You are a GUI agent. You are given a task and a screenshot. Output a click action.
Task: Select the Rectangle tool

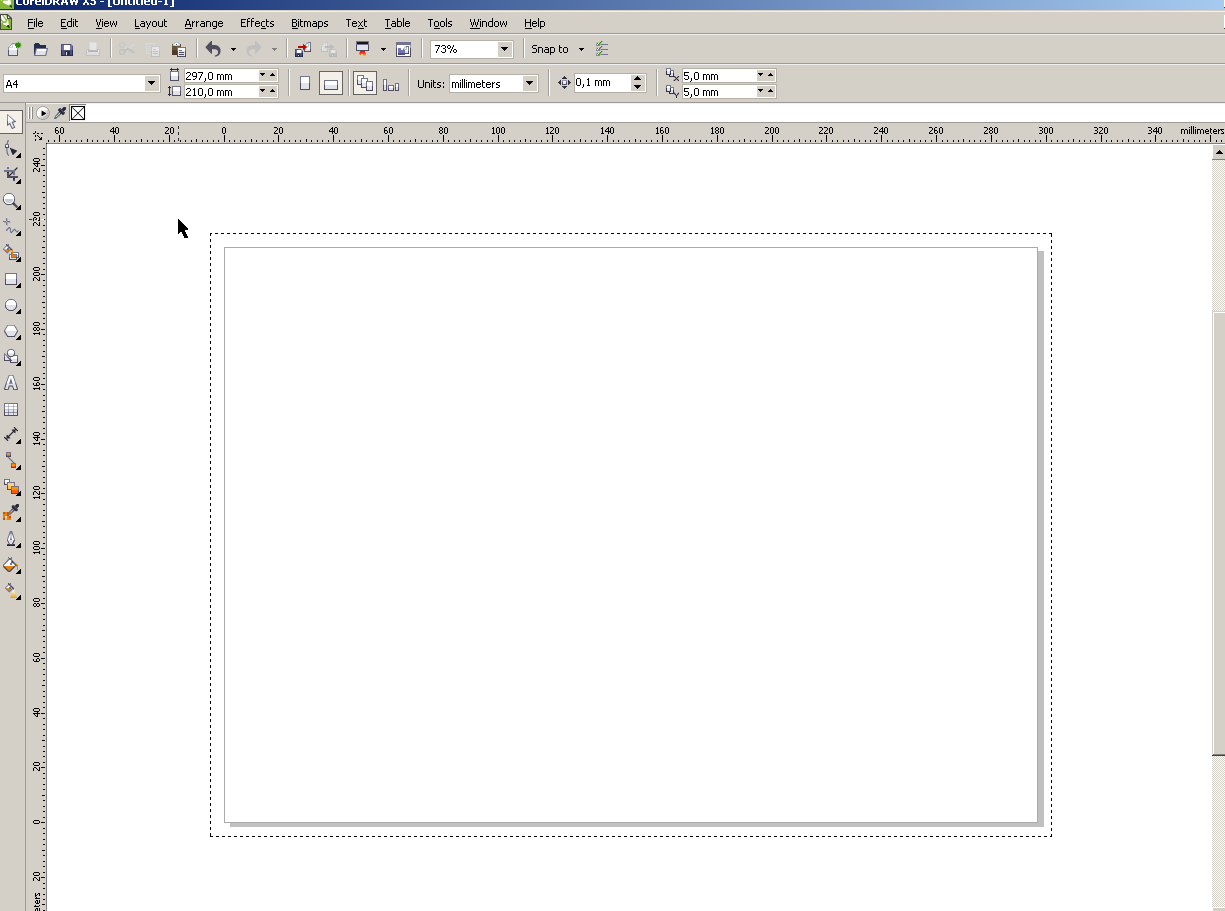click(12, 279)
